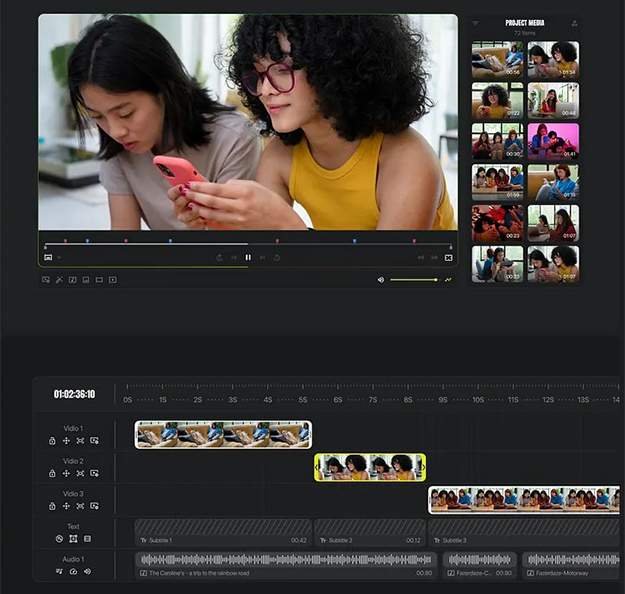Select the cut scissors tool below preview
625x594 pixels.
(x=59, y=280)
